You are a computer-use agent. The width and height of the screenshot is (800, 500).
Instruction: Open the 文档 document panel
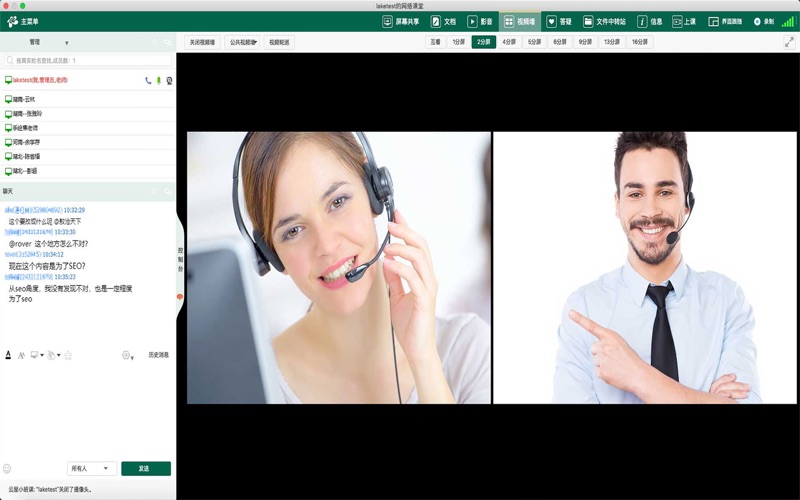pos(443,21)
